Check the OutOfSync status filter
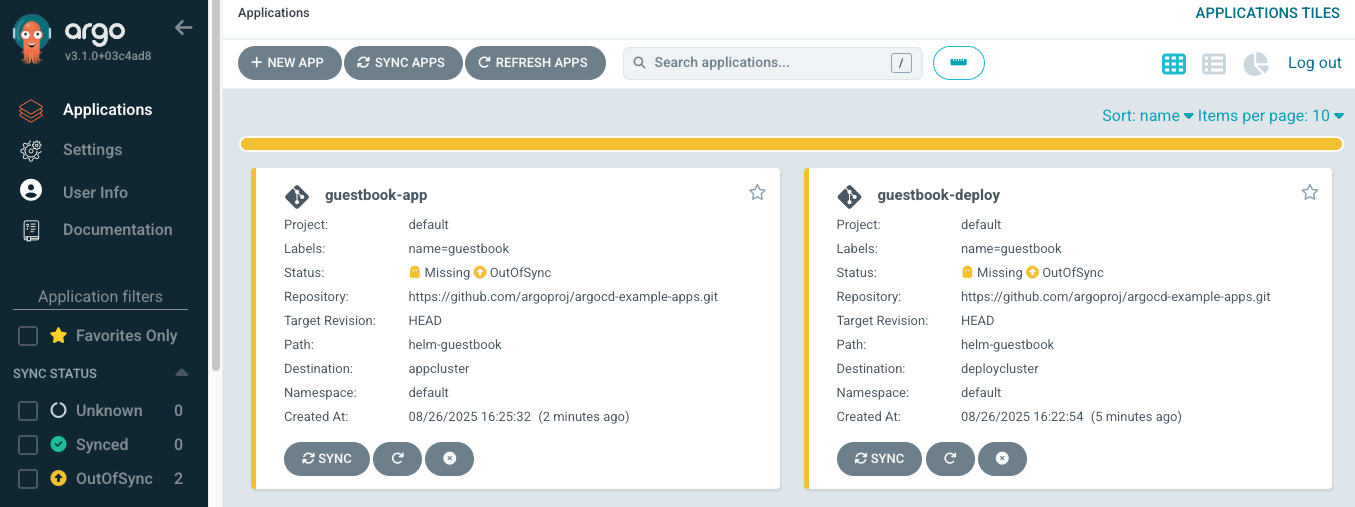The width and height of the screenshot is (1355, 507). click(x=28, y=479)
